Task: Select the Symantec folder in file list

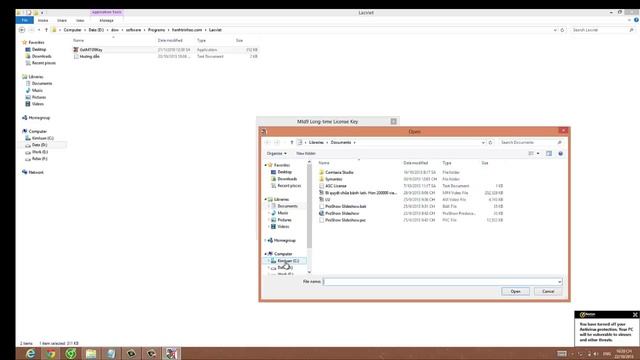Action: (333, 179)
